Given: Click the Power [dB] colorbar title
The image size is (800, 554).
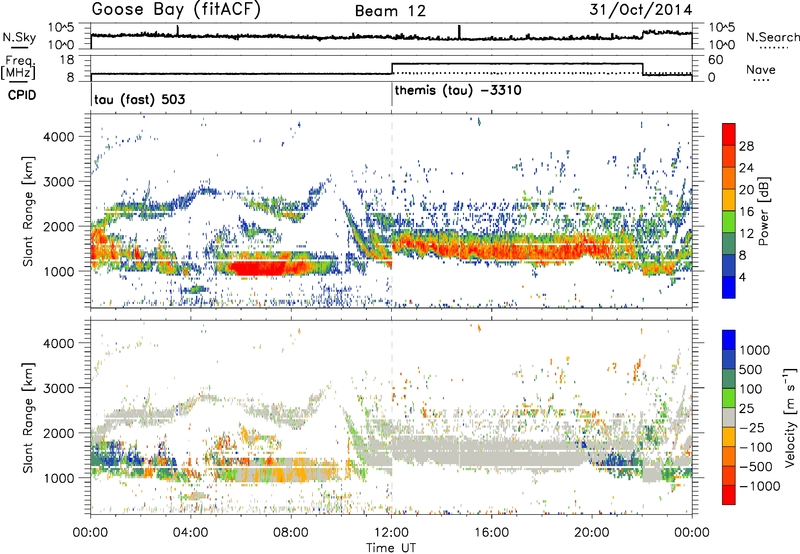Looking at the screenshot, I should (764, 211).
